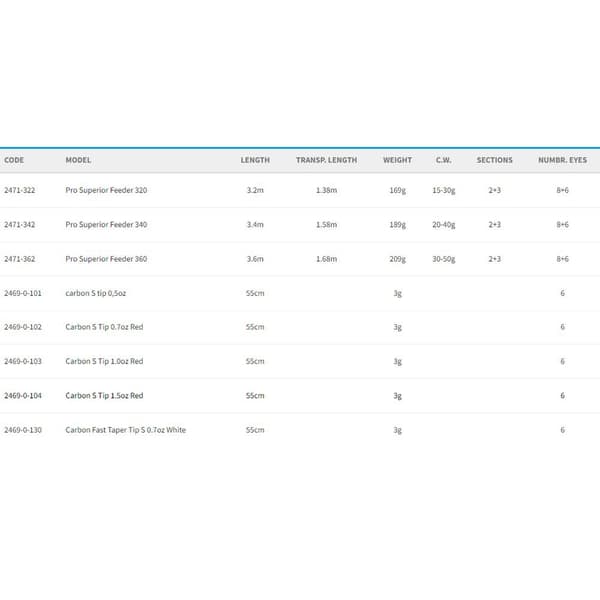Click the 189g weight value

pyautogui.click(x=398, y=225)
